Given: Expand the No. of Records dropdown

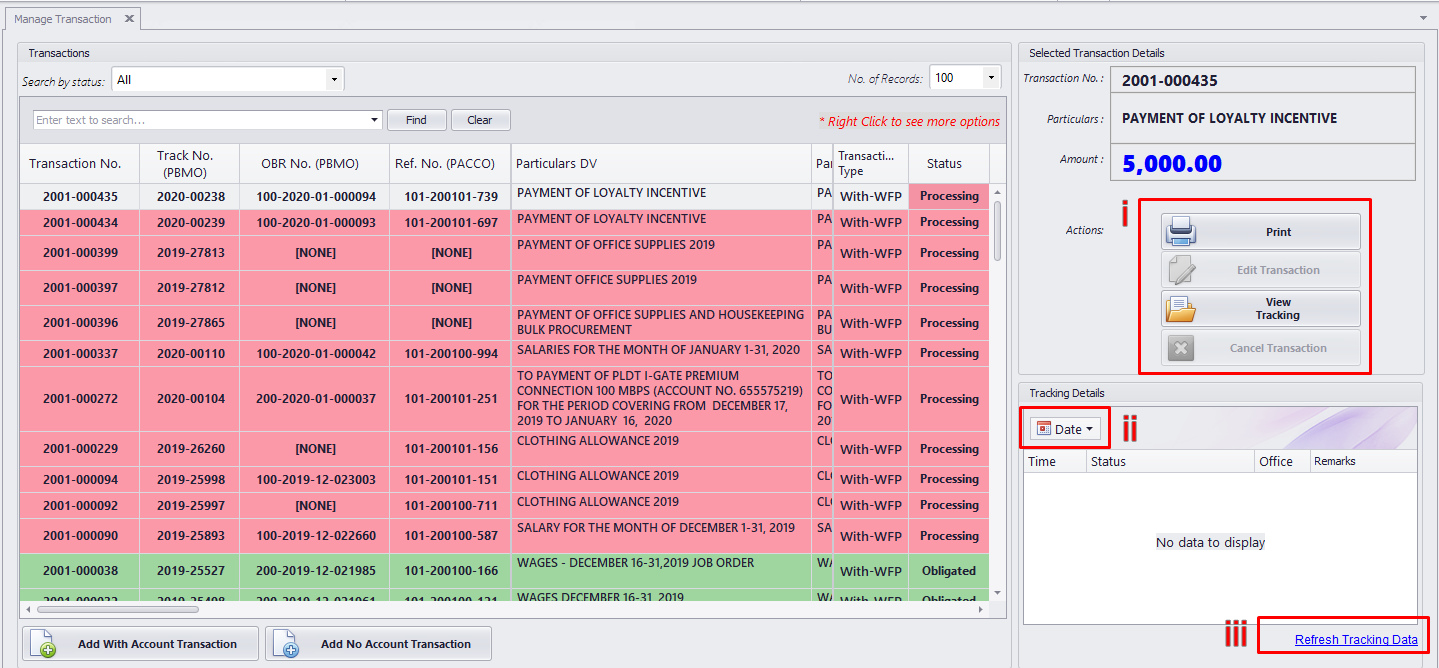Looking at the screenshot, I should click(991, 78).
